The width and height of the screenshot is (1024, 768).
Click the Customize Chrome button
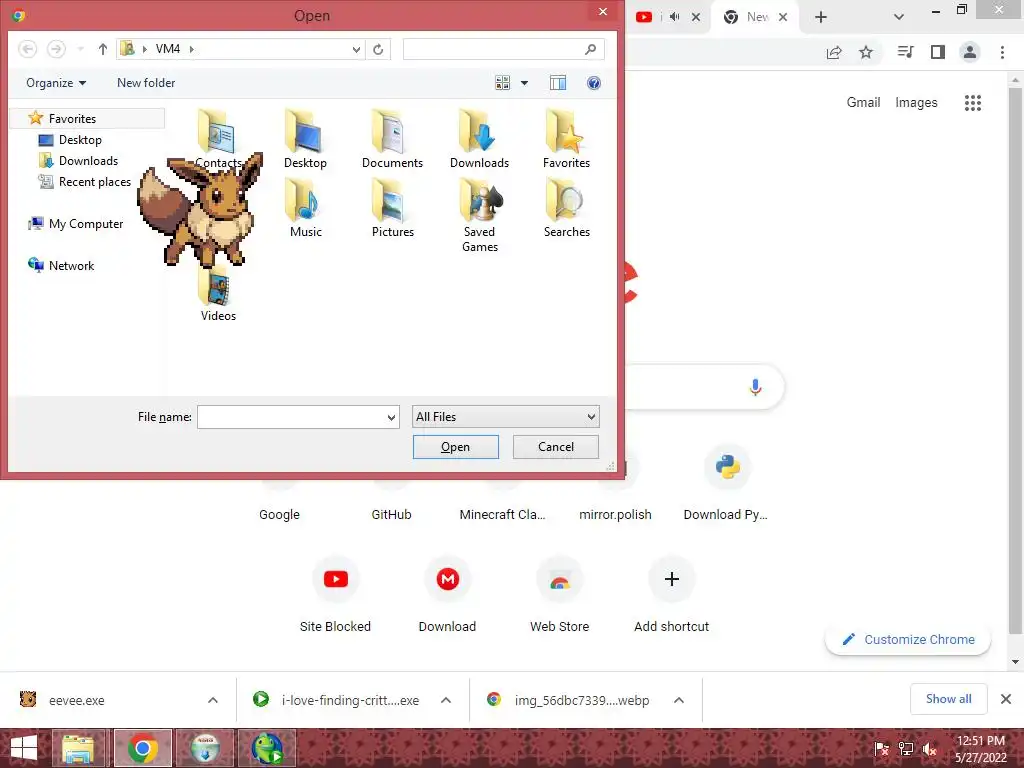point(908,639)
